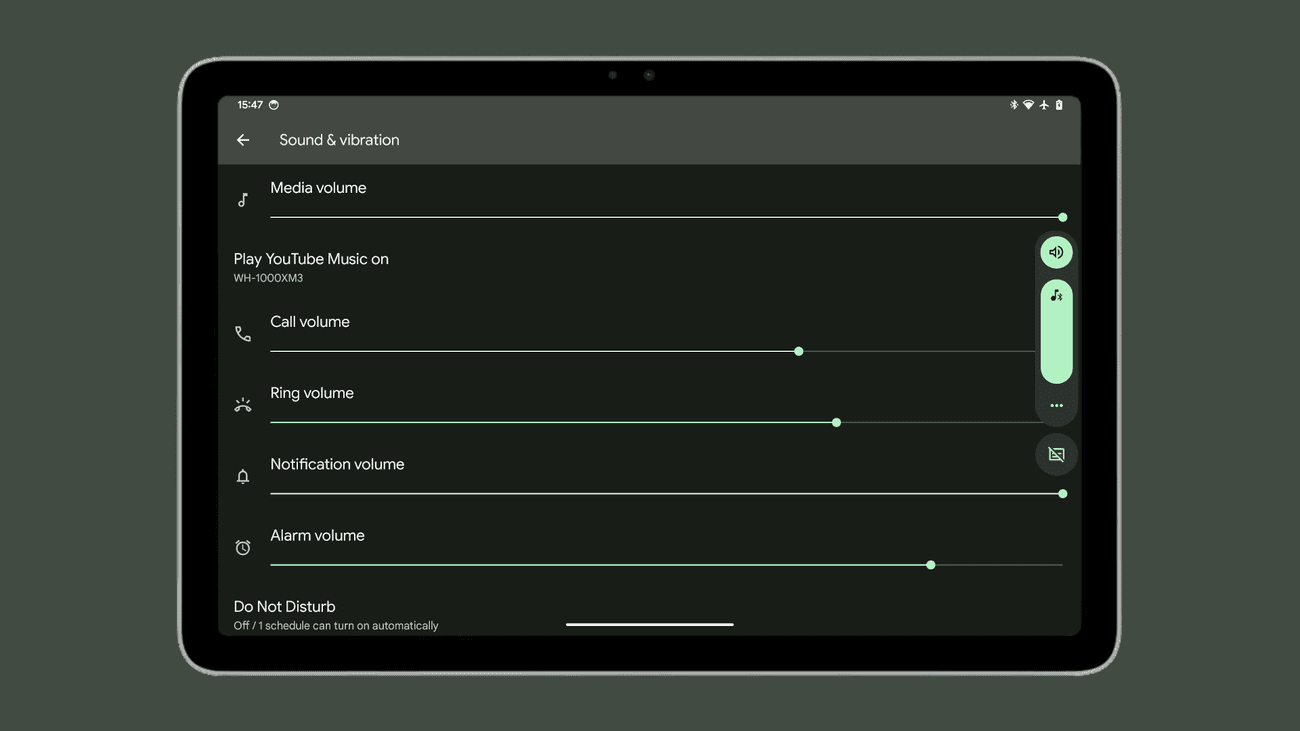Tap the alarm clock icon beside Alarm volume

[x=243, y=548]
